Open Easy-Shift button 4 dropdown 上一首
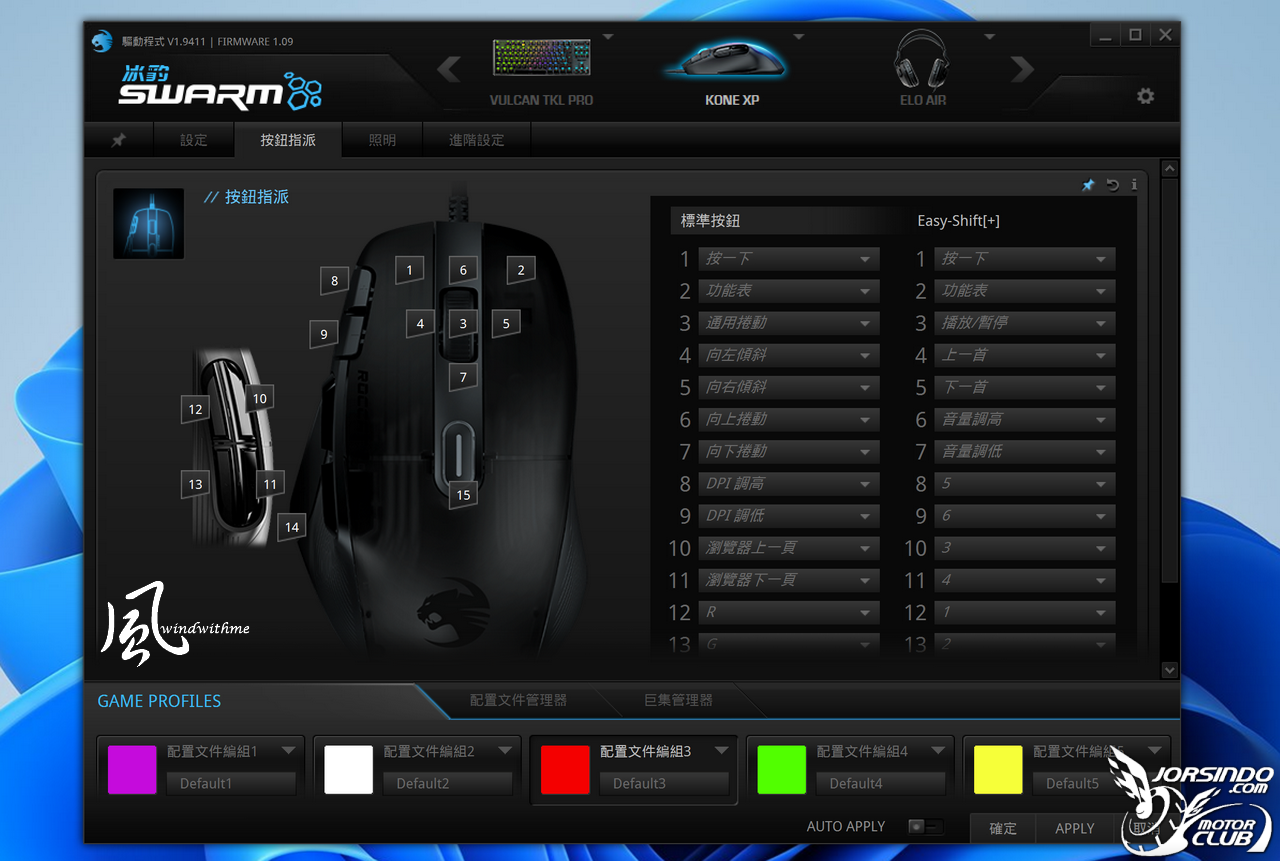The image size is (1280, 861). [1025, 355]
